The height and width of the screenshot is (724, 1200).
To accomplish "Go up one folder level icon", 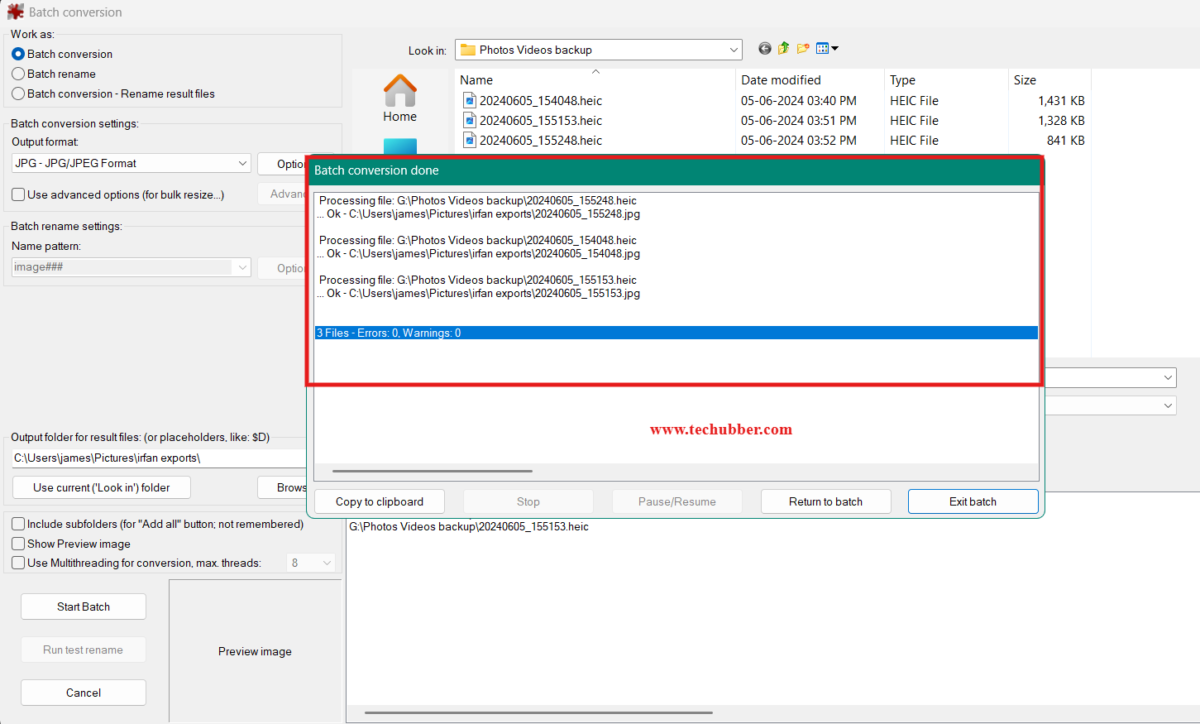I will coord(784,48).
